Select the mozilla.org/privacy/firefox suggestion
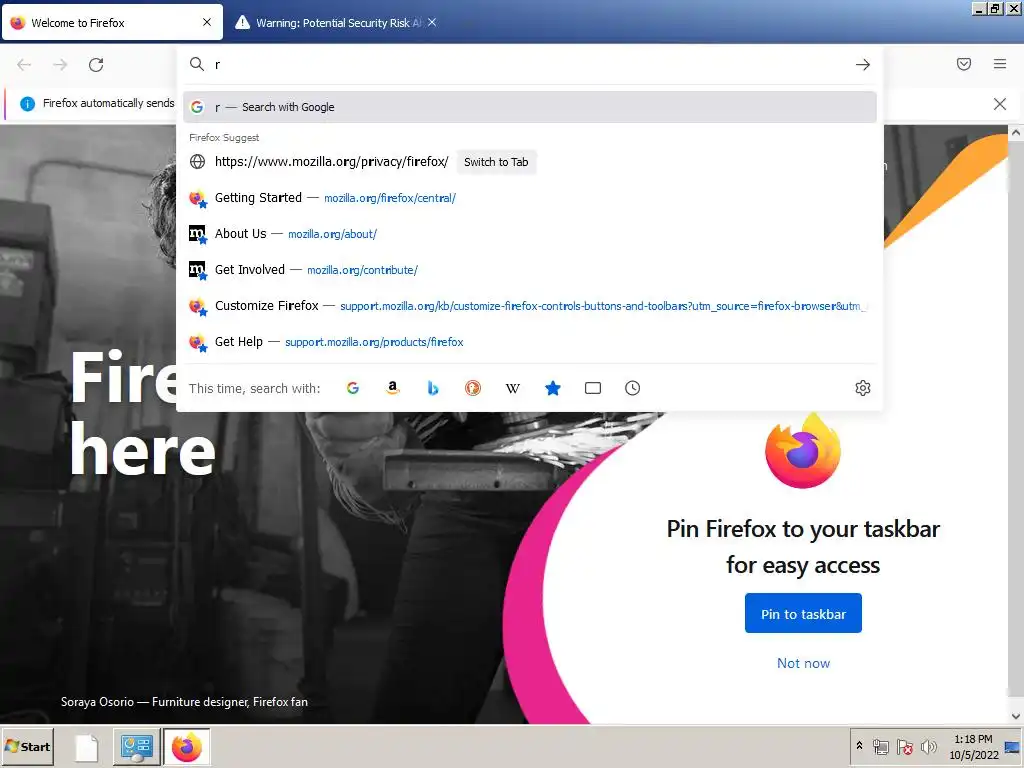The width and height of the screenshot is (1024, 768). pyautogui.click(x=530, y=162)
